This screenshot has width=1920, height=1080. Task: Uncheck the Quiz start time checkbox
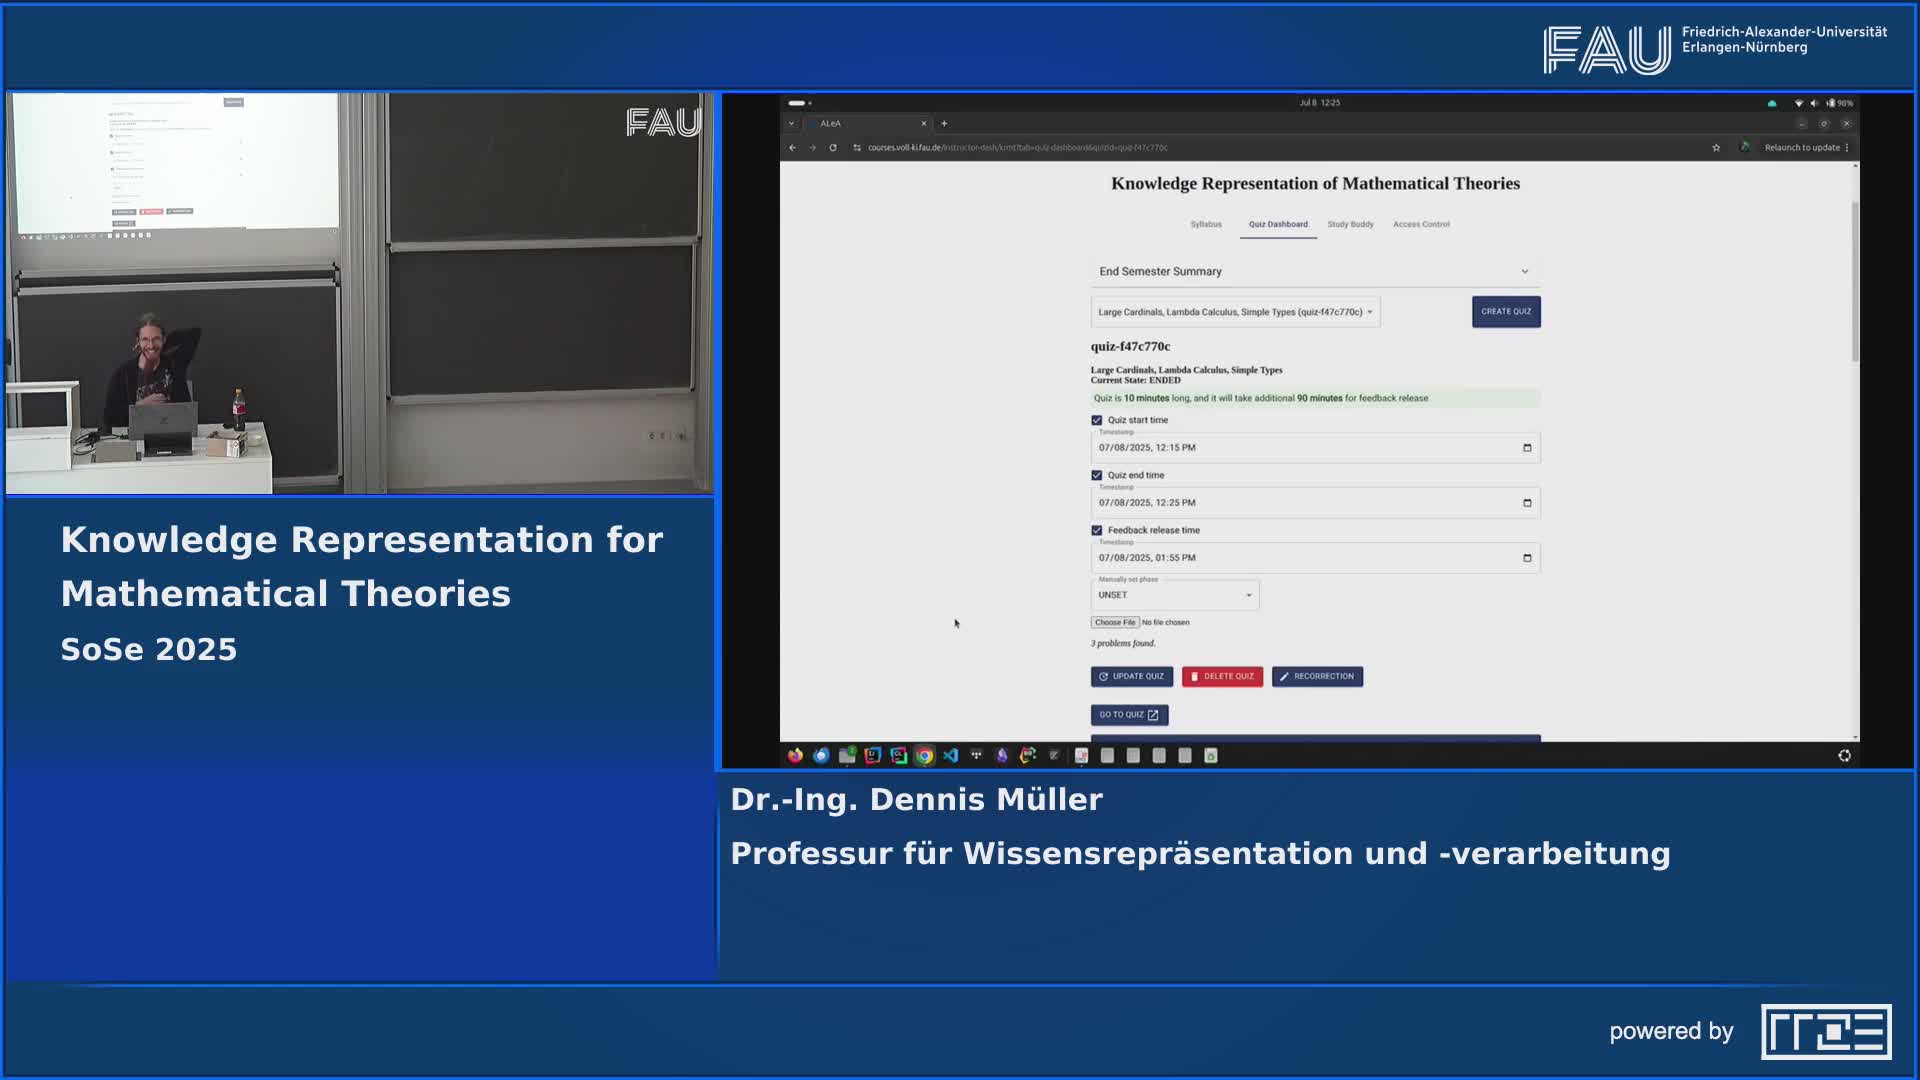[1097, 421]
